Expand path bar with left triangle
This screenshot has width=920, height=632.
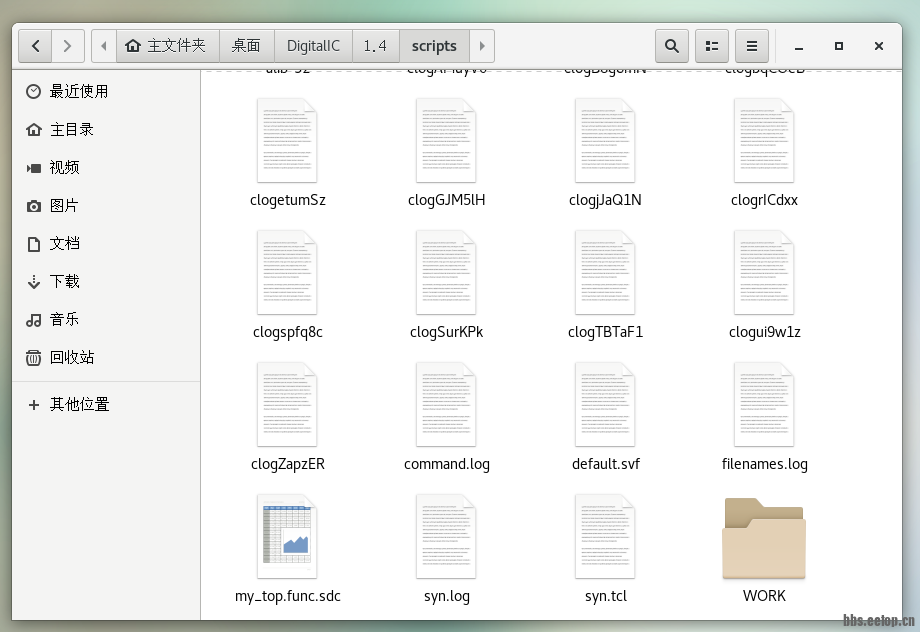[x=104, y=46]
